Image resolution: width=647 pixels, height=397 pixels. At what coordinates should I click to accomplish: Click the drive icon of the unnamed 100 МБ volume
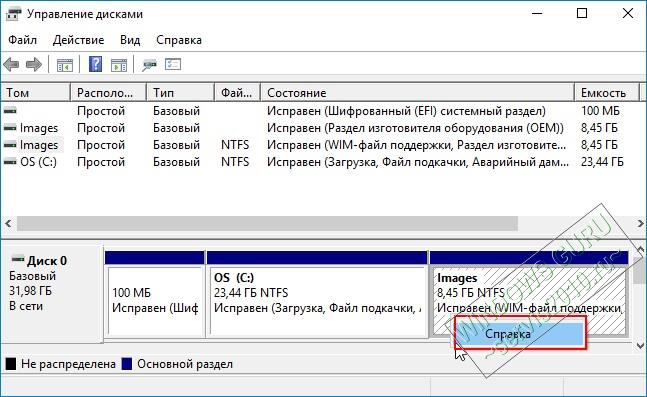point(10,111)
